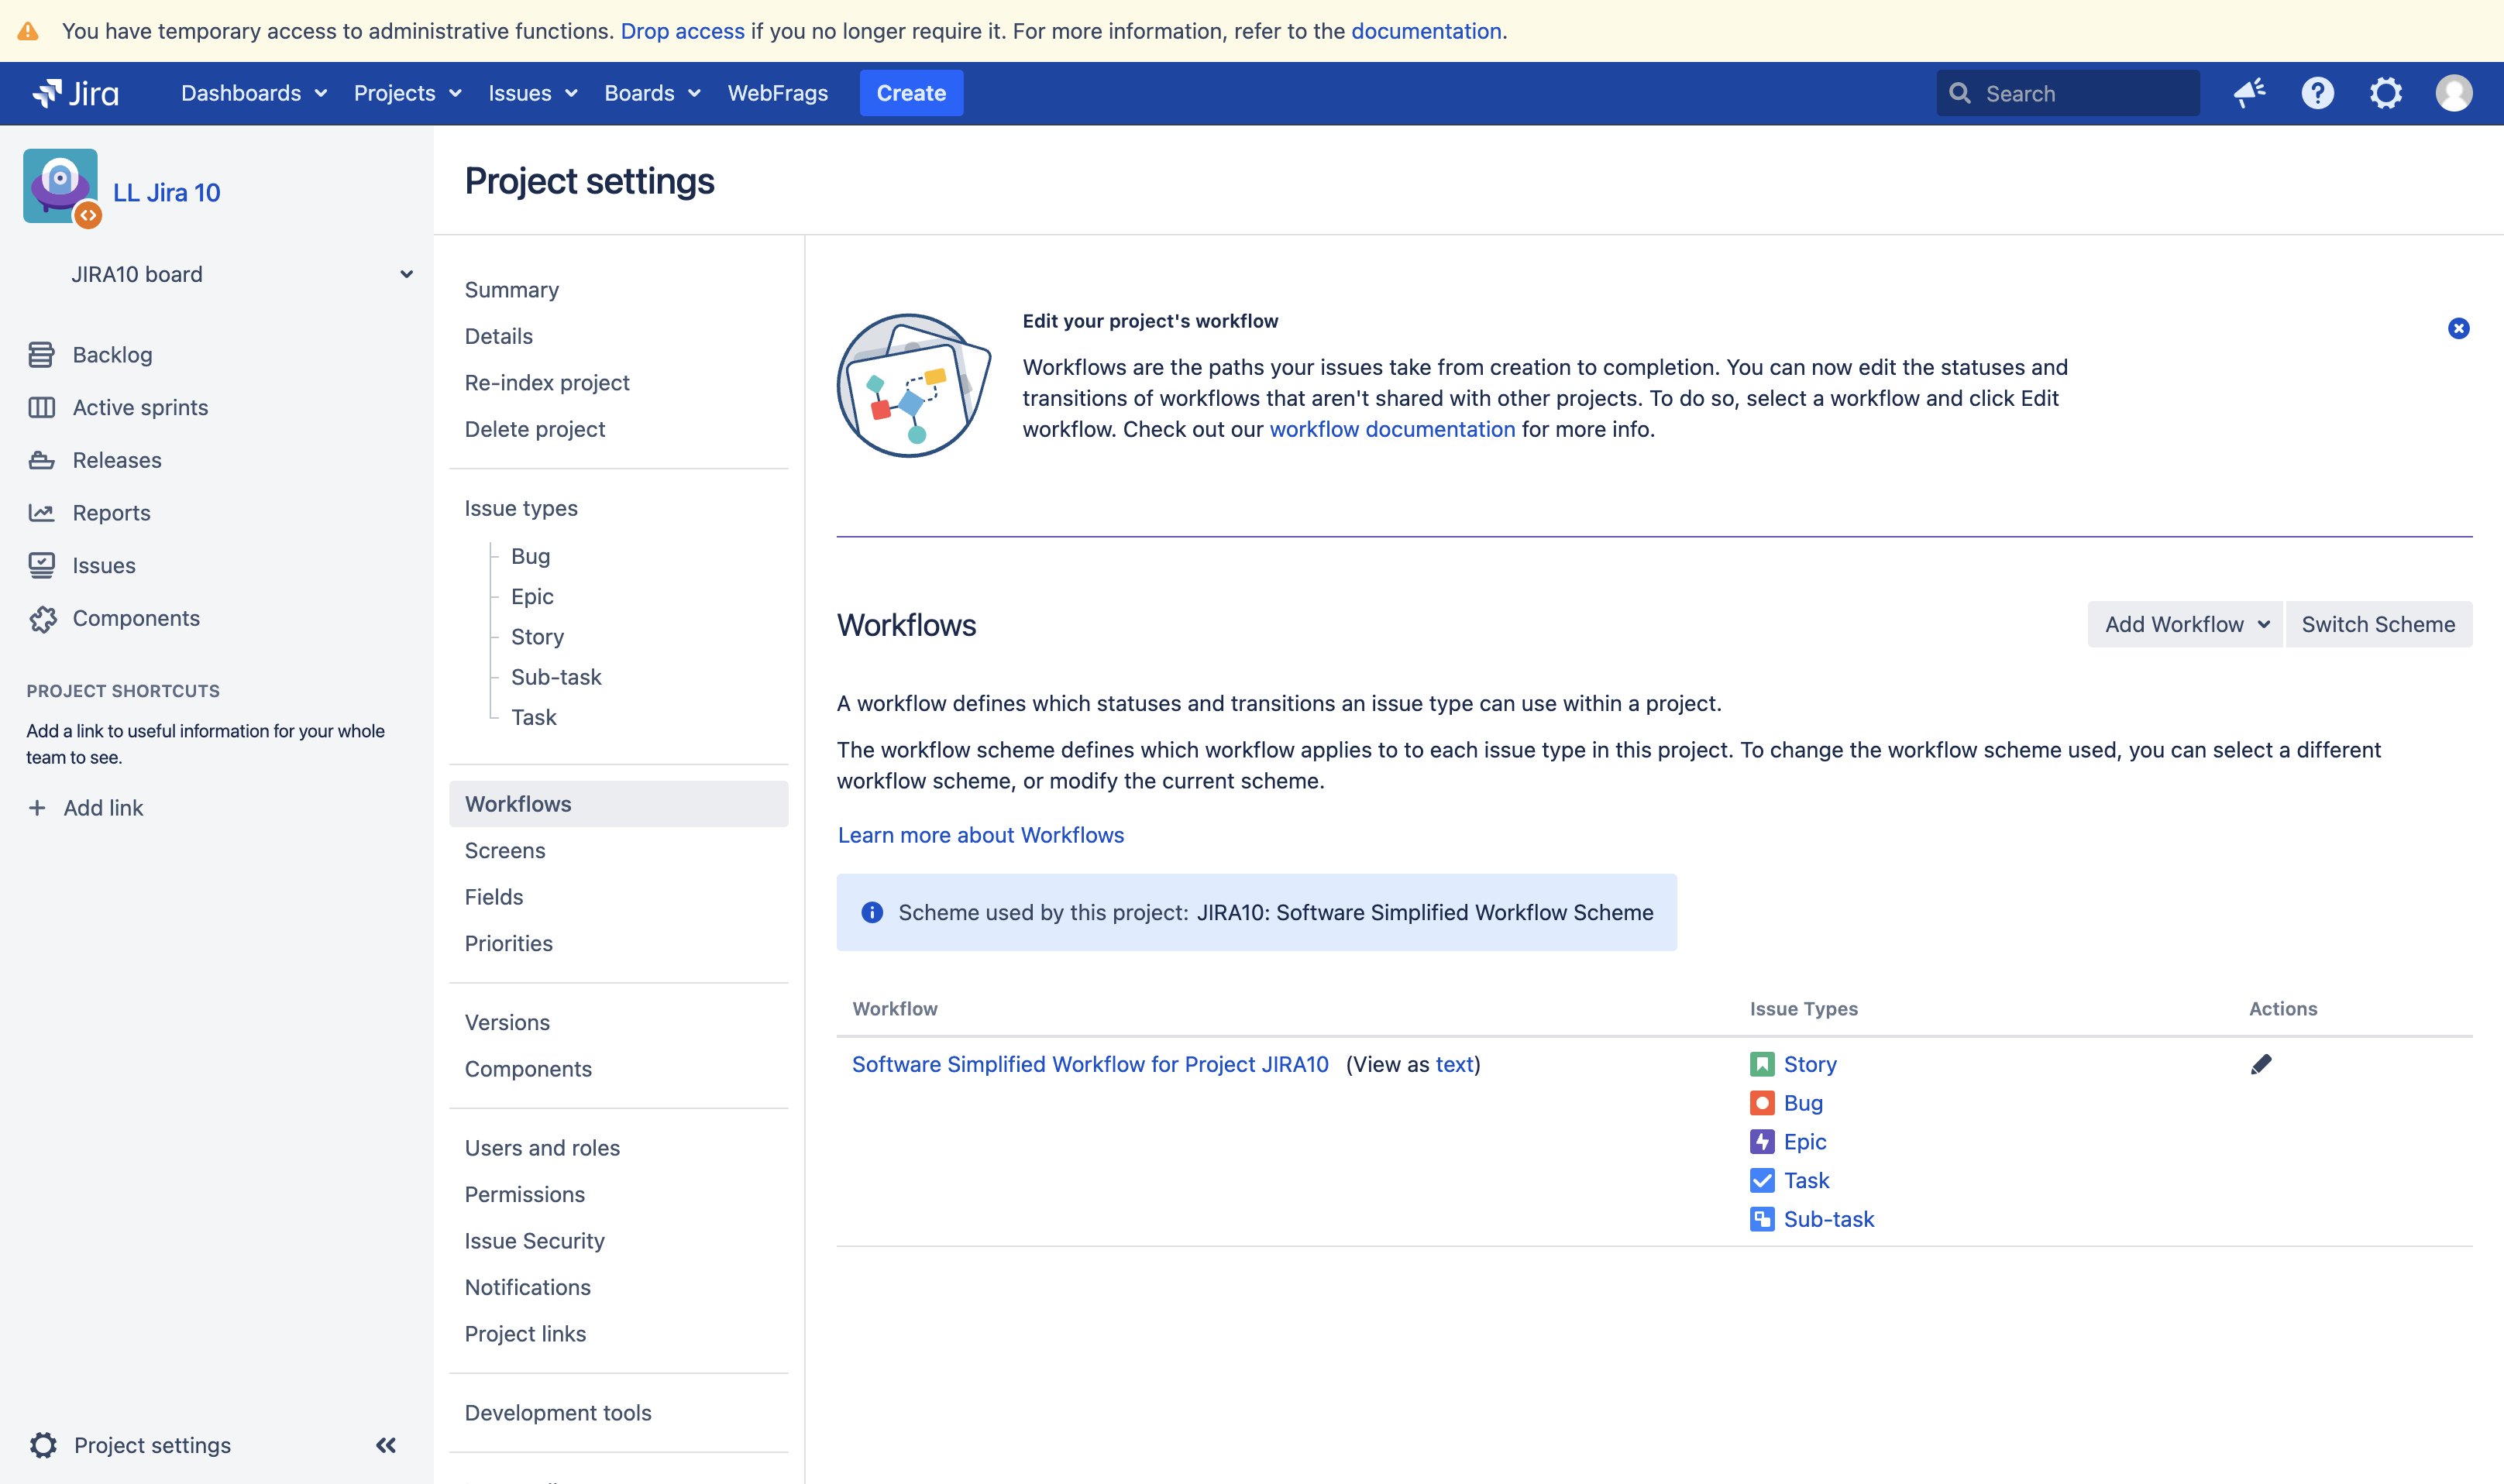Close the Edit workflow info banner
The image size is (2504, 1484).
(2458, 328)
